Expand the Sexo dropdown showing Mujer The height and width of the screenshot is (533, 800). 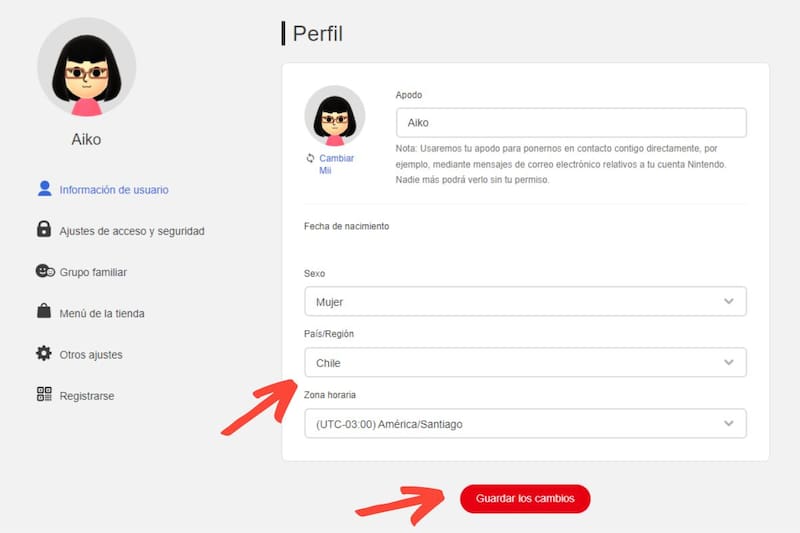click(x=525, y=301)
